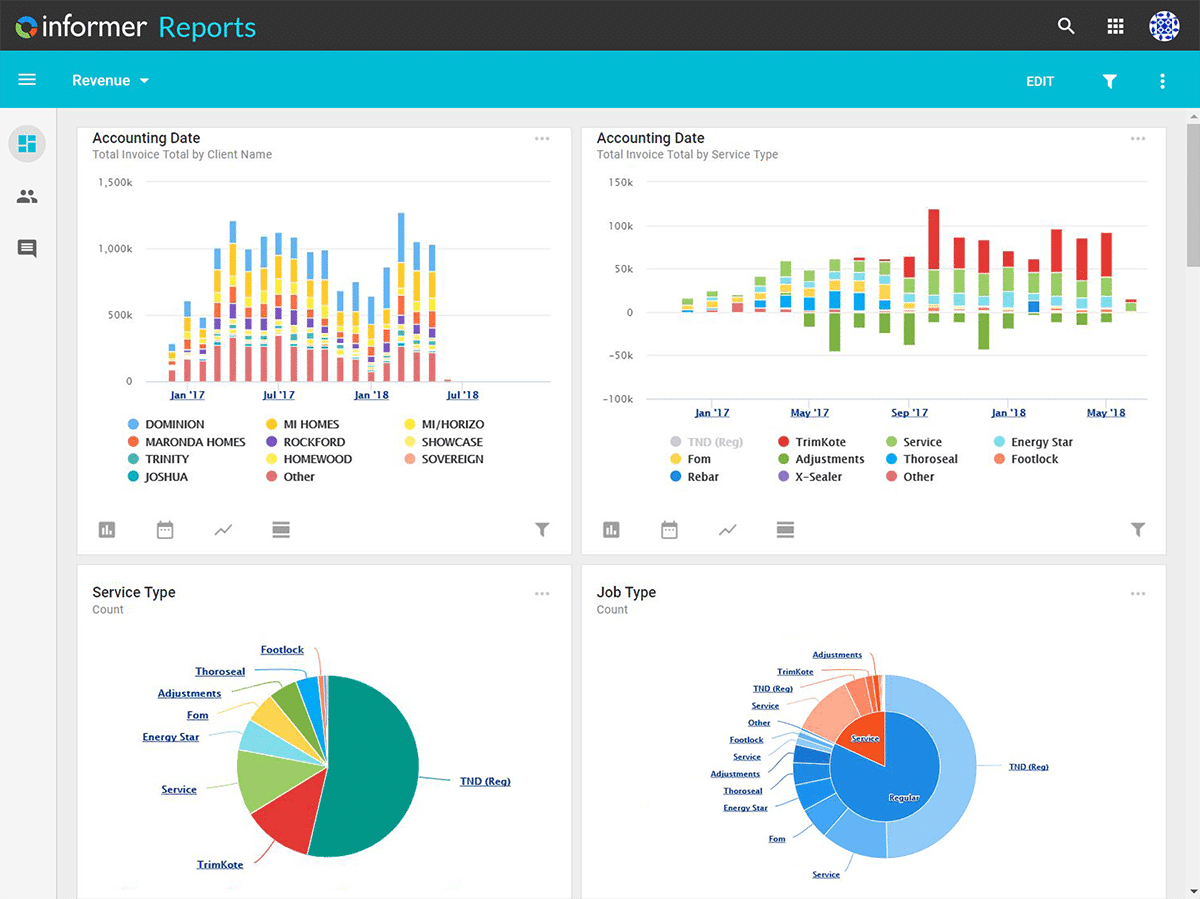
Task: Show the disabled TND (Reg) legend series
Action: [x=713, y=442]
